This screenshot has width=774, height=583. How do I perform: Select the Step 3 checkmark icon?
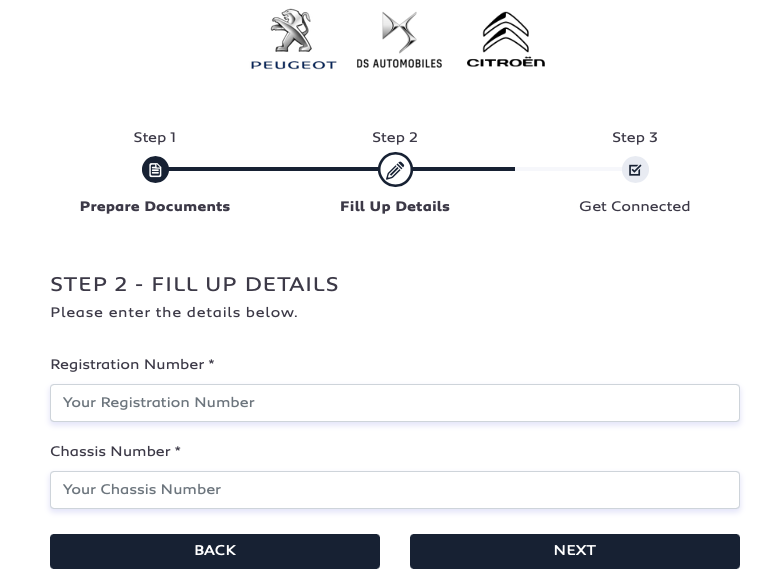635,170
